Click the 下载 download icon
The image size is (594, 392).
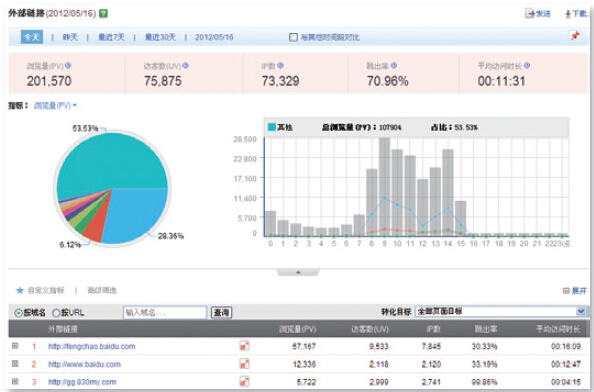point(568,14)
